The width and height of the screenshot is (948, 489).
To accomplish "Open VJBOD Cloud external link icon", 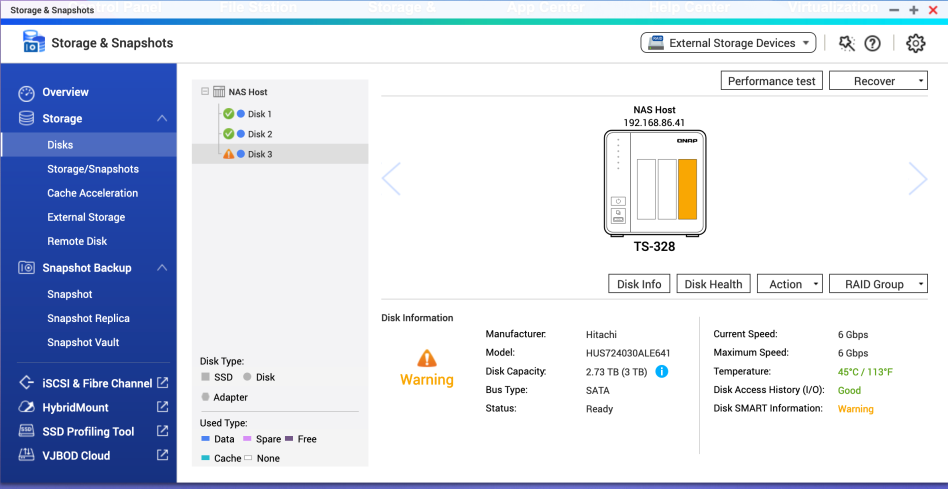I will (163, 455).
